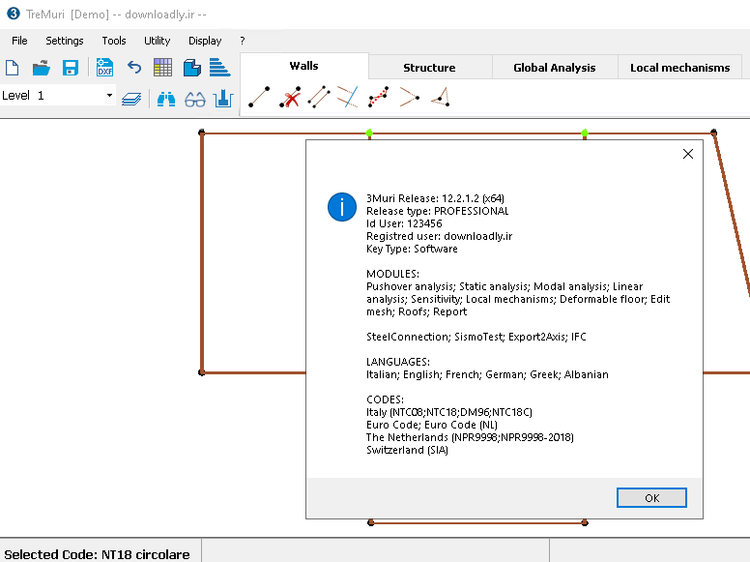The width and height of the screenshot is (750, 562).
Task: Switch to the Walls tab
Action: [304, 66]
